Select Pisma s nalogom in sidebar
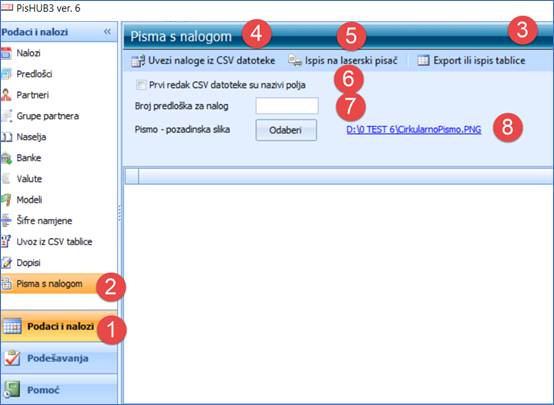The height and width of the screenshot is (405, 554). 49,284
